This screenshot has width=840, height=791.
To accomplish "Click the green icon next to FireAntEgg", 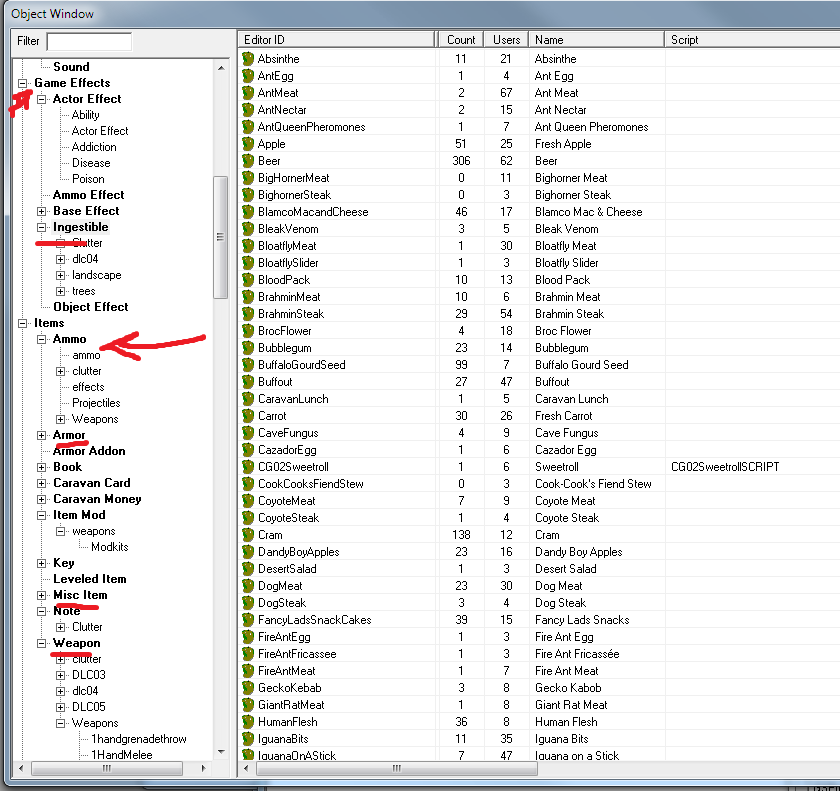I will click(x=247, y=636).
